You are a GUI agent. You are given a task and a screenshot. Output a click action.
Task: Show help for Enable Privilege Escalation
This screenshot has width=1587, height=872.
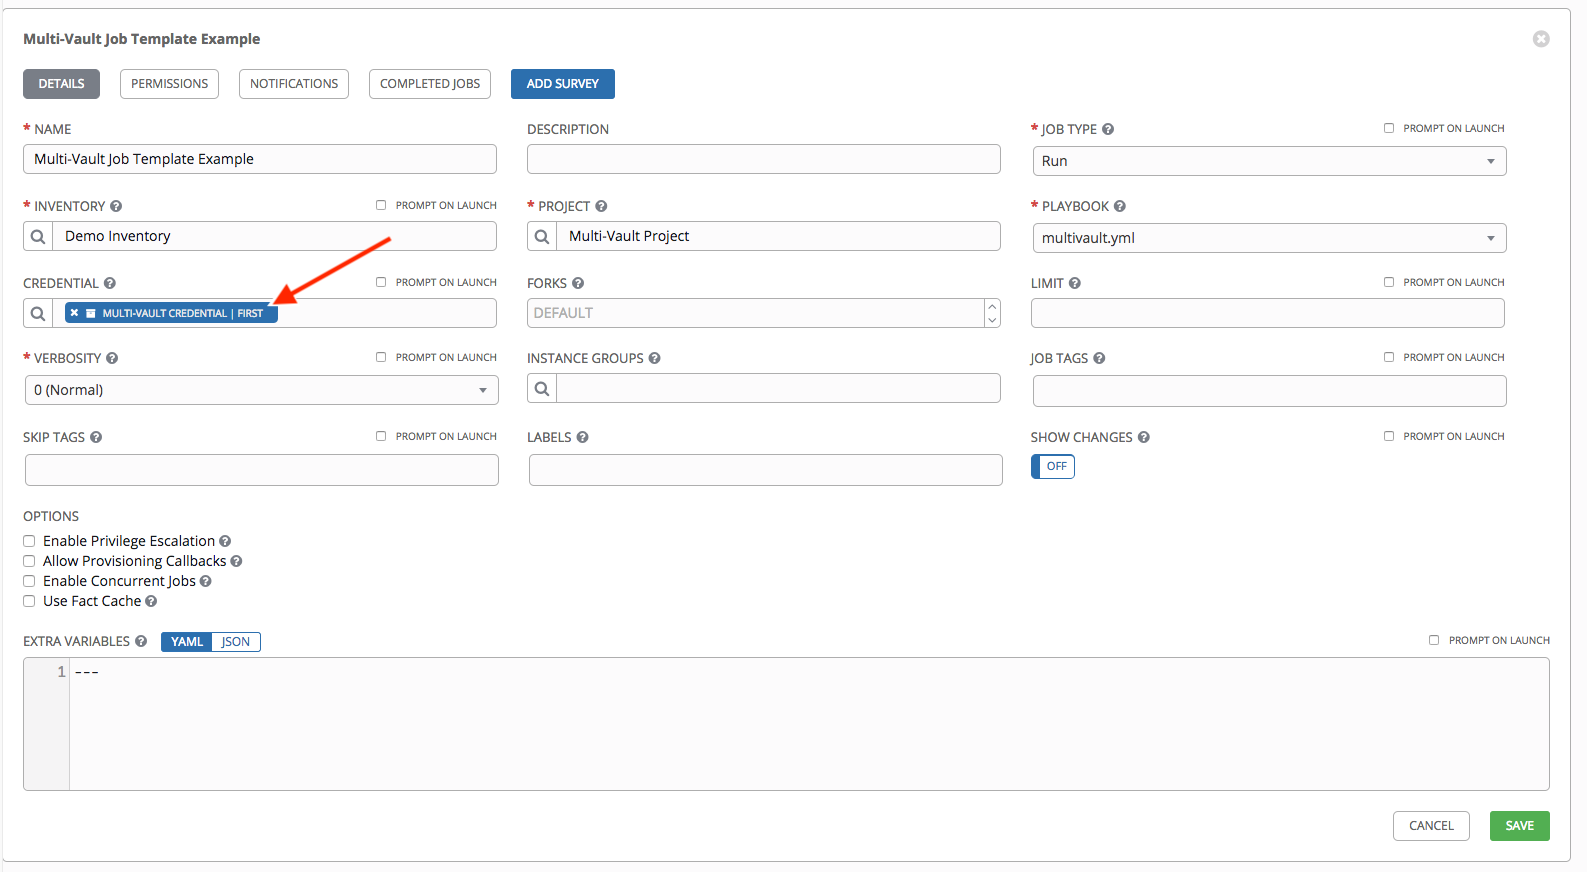point(225,541)
